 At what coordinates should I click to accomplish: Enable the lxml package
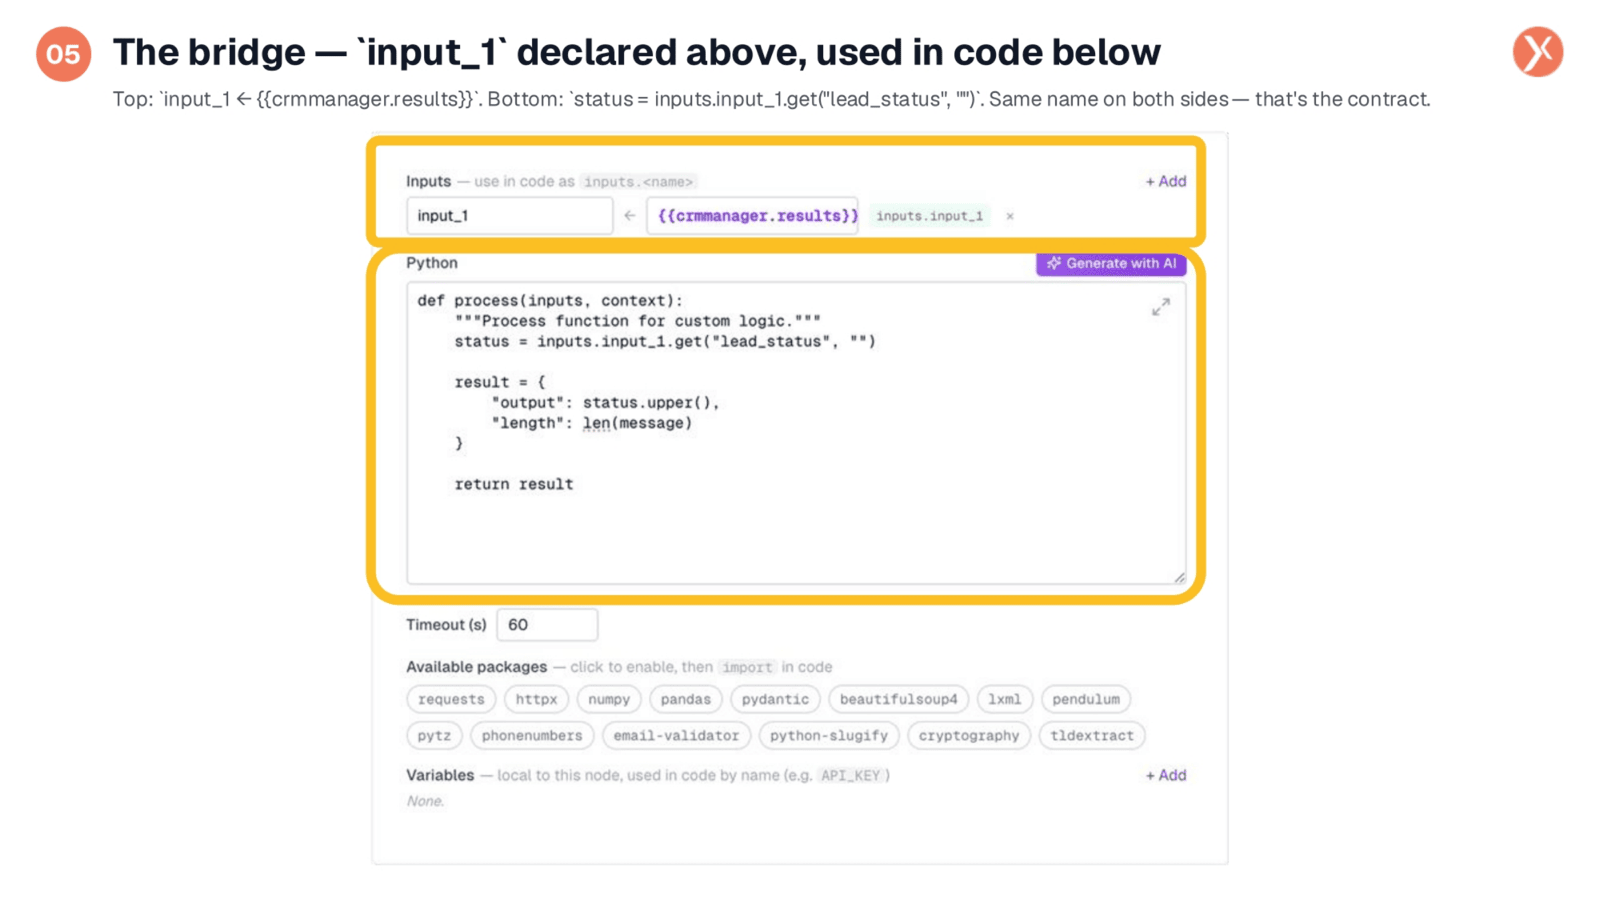pos(1004,699)
